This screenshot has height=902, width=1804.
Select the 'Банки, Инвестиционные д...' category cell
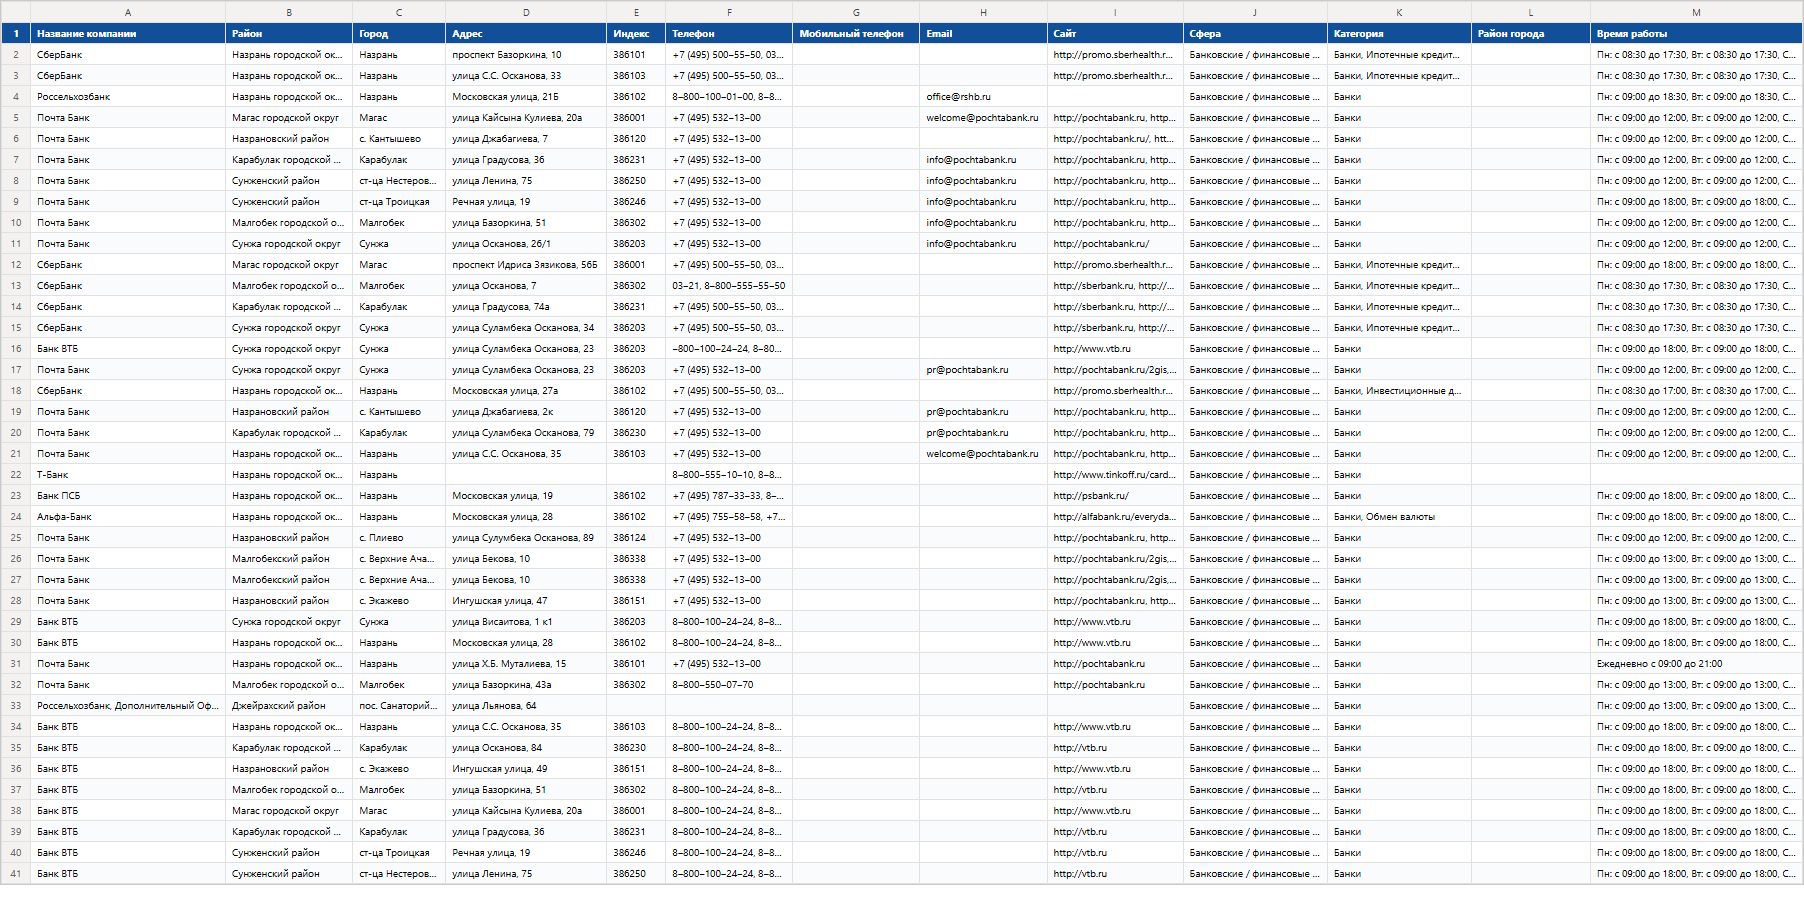1399,391
